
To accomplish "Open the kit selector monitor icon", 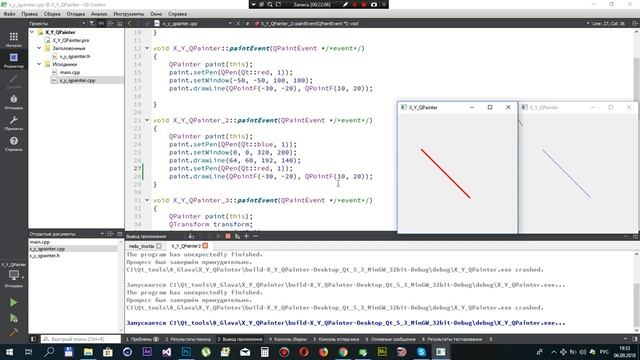I will pyautogui.click(x=13, y=276).
